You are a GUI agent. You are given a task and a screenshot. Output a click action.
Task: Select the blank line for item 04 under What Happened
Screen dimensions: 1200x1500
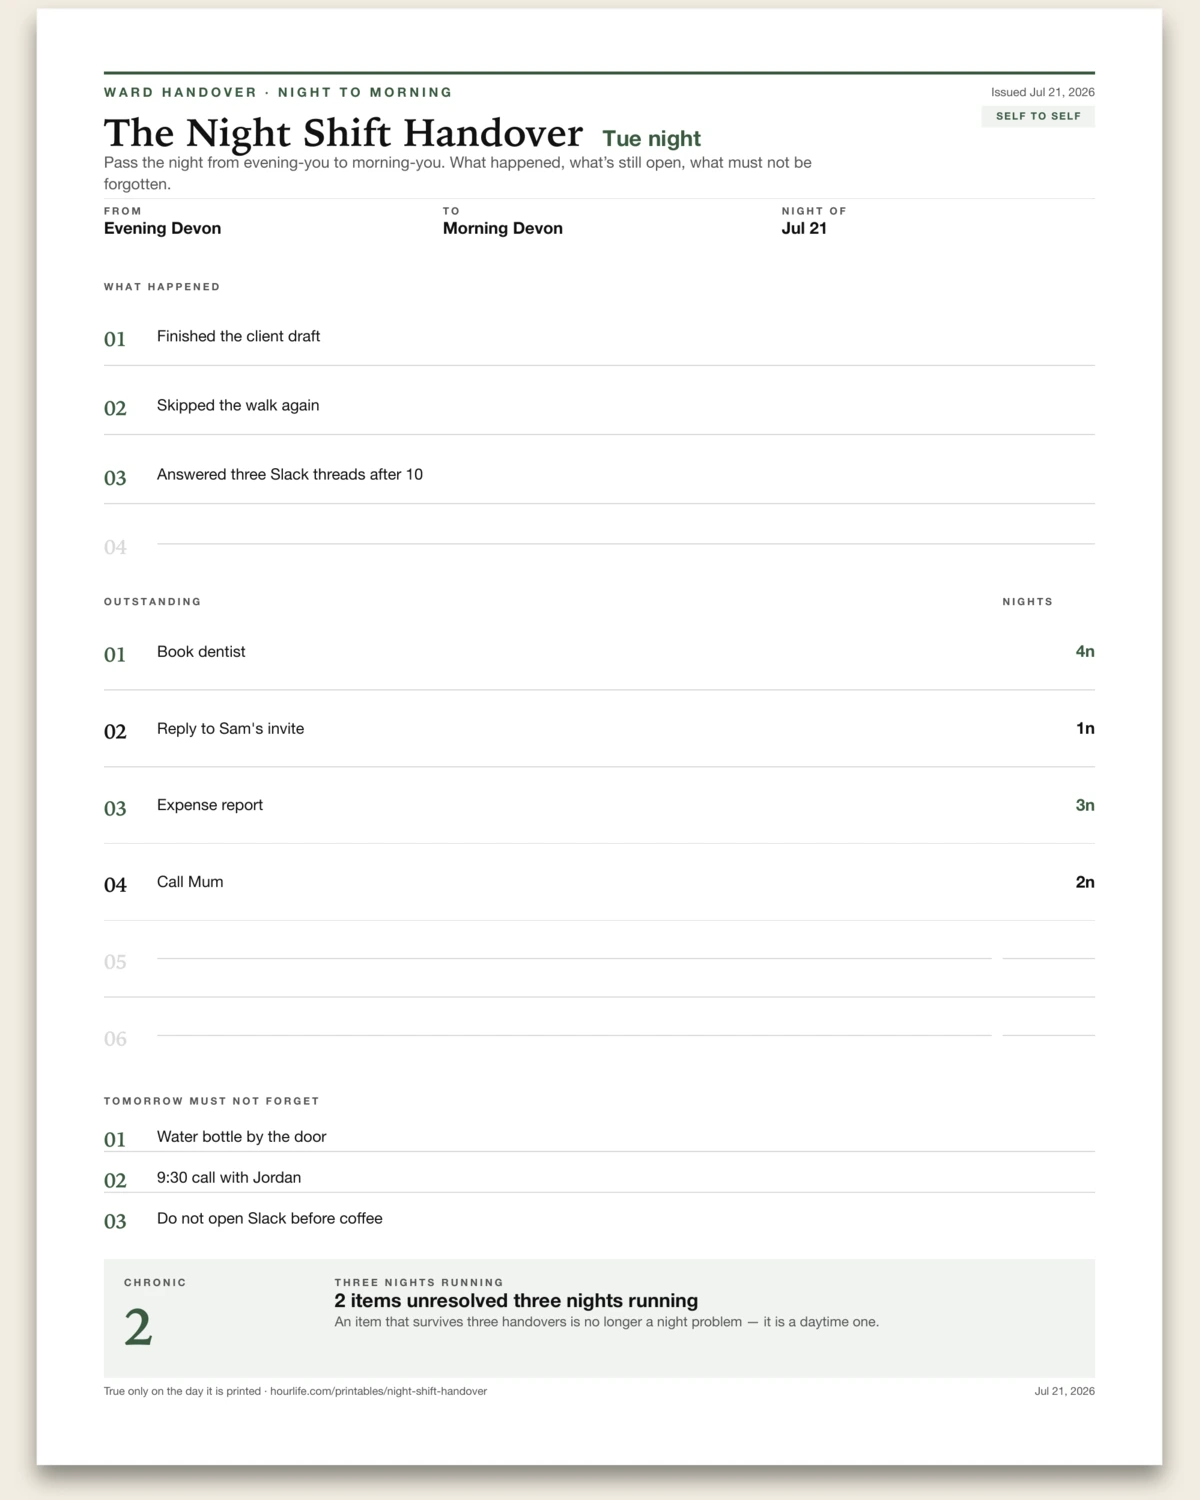626,543
